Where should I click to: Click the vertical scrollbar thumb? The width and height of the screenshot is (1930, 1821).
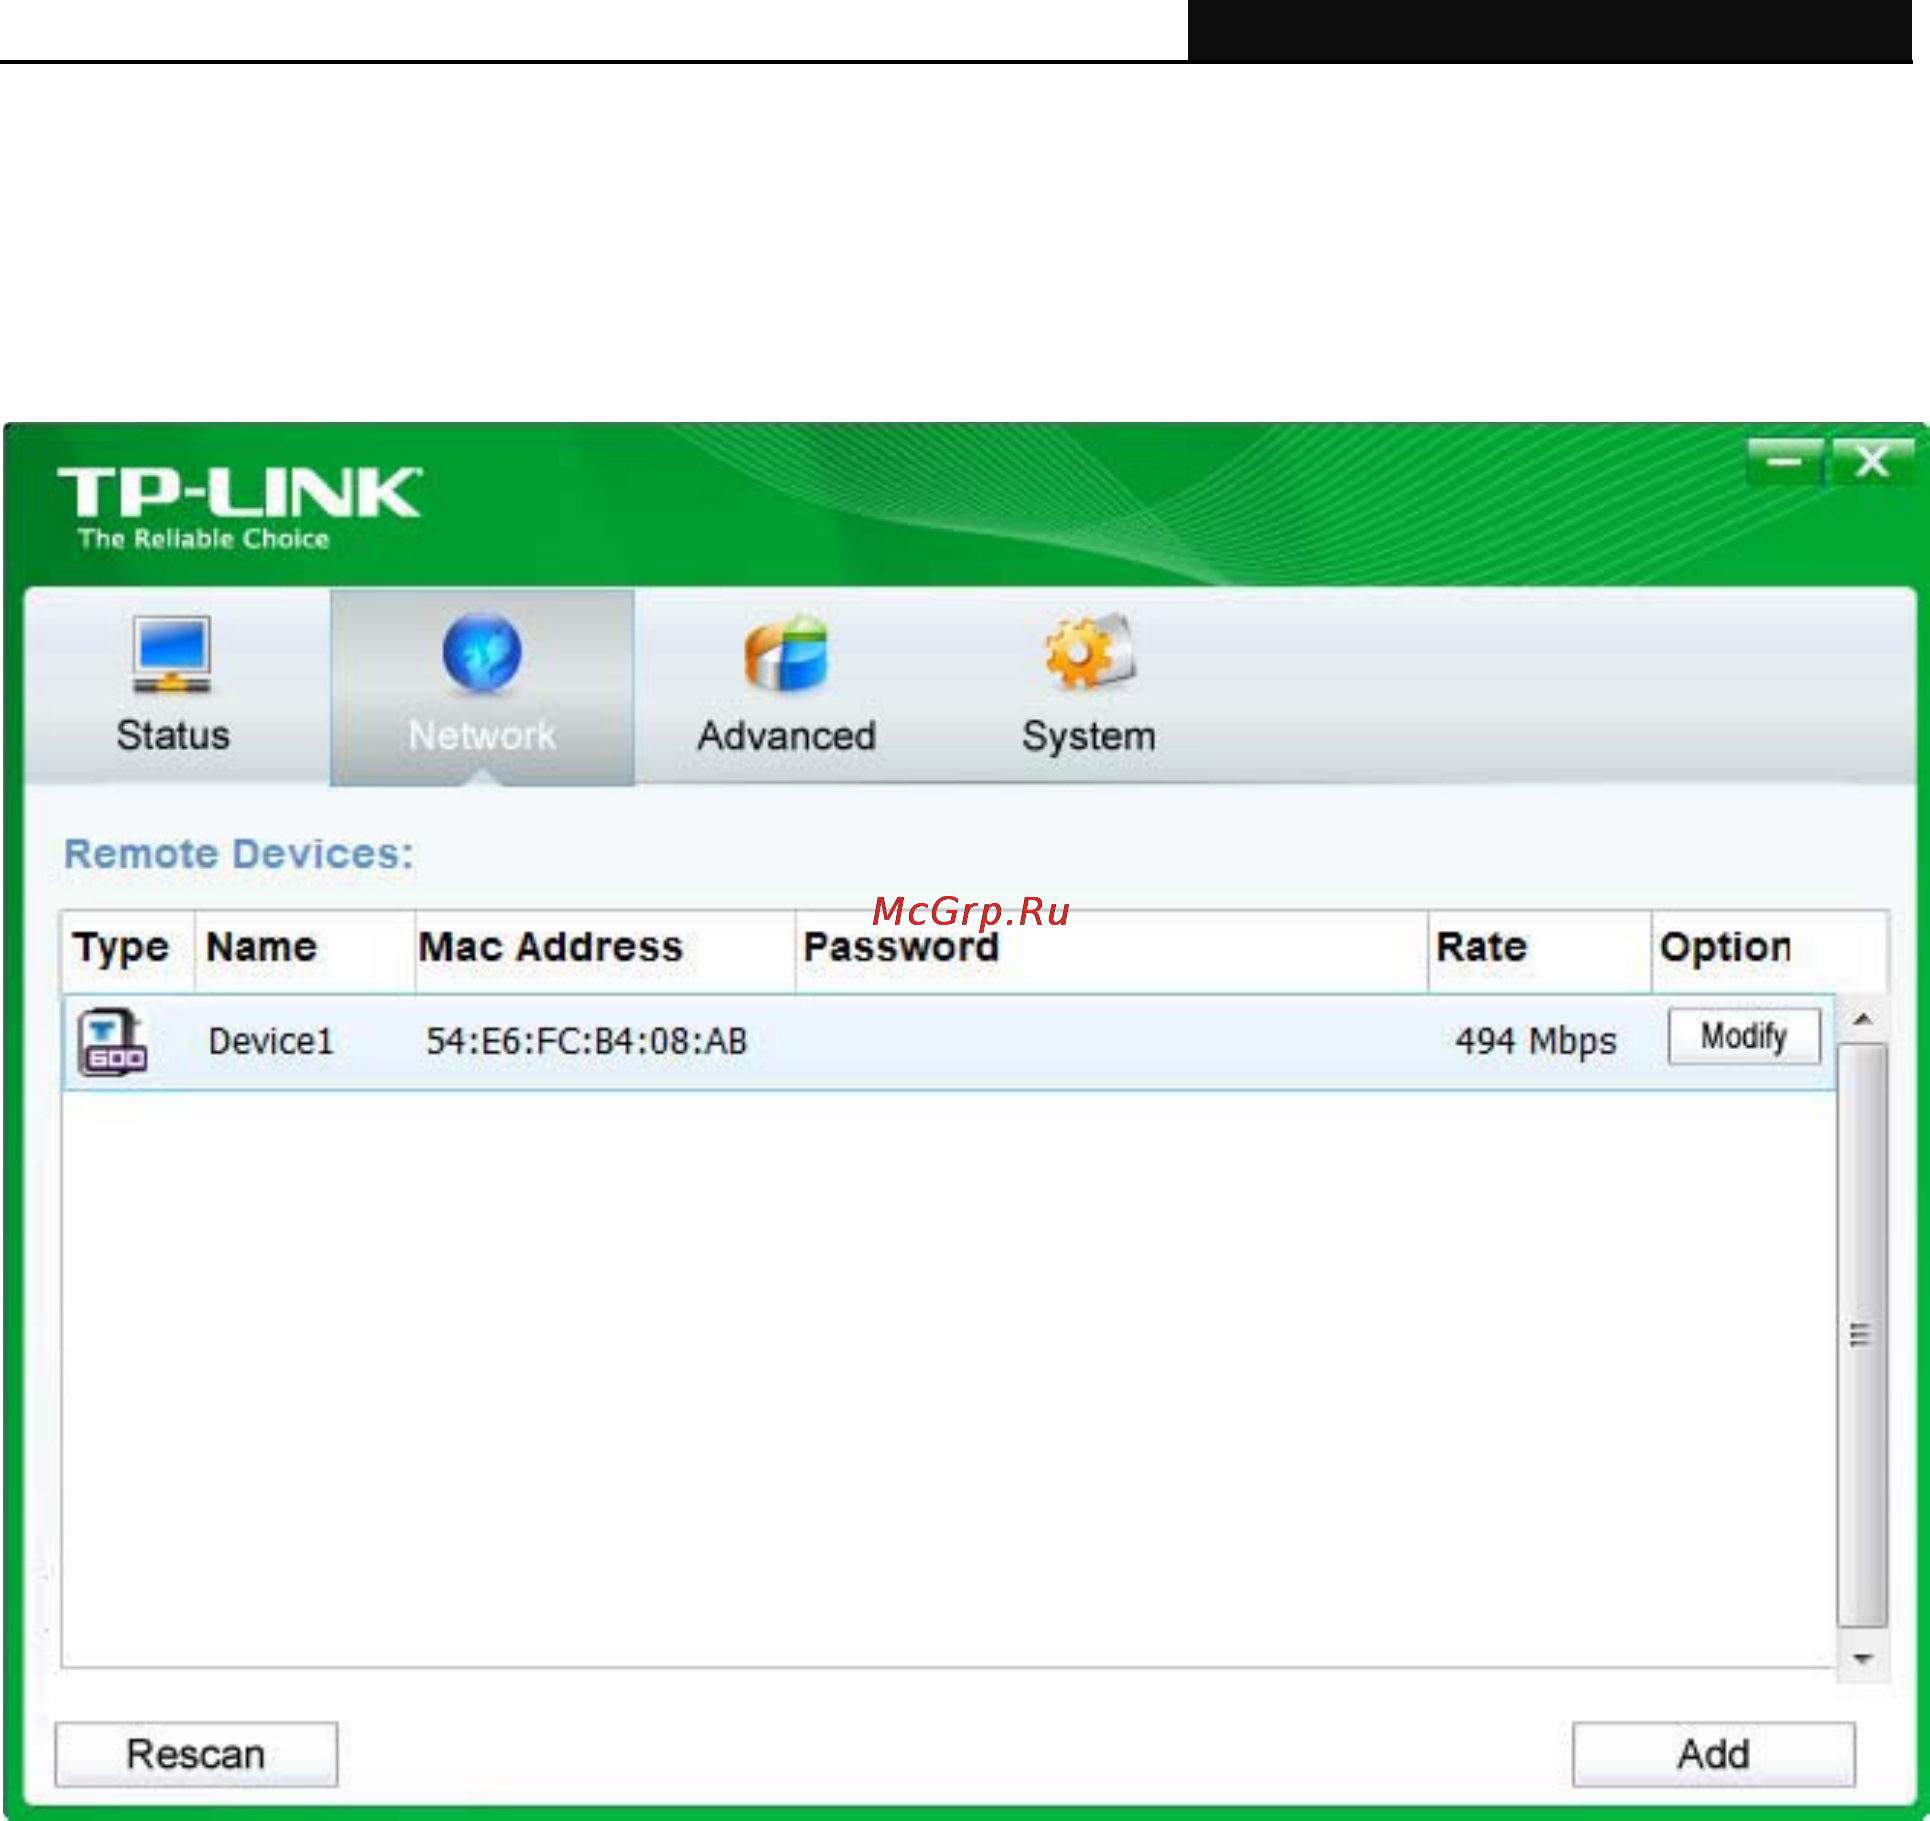[1862, 1335]
